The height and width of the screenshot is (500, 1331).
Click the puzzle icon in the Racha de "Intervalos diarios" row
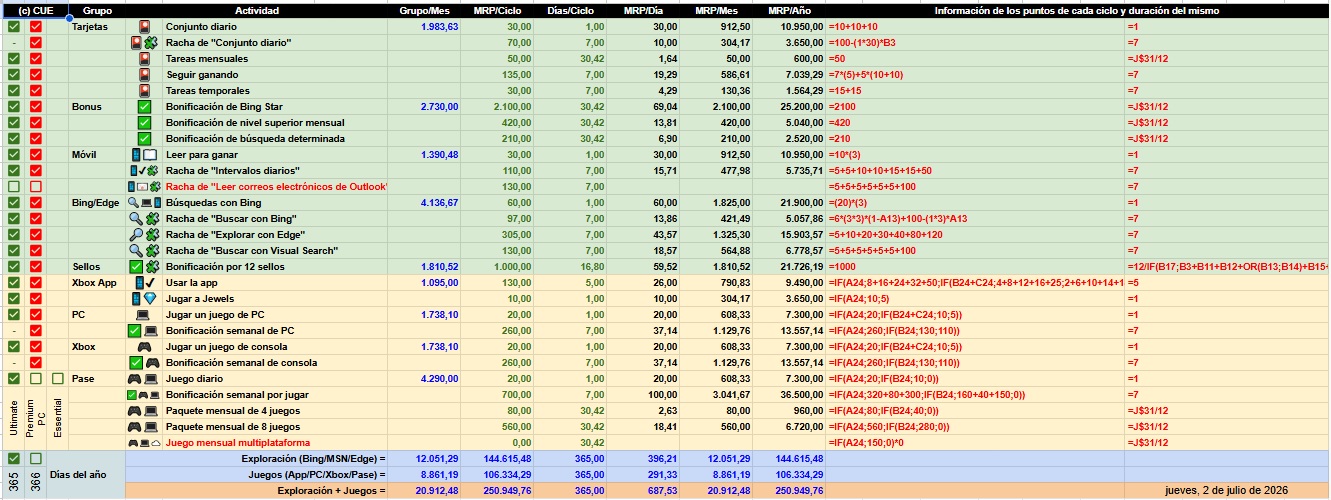pyautogui.click(x=153, y=171)
